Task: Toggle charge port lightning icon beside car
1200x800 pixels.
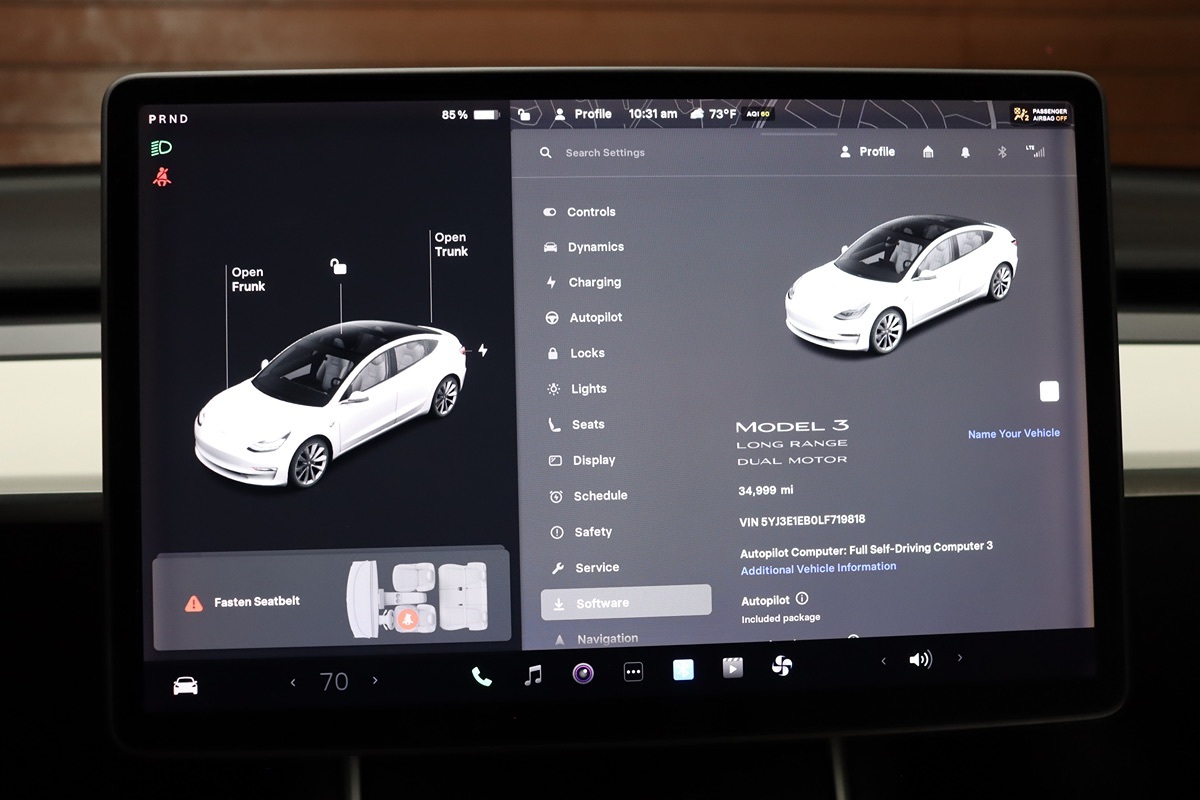Action: pyautogui.click(x=483, y=350)
